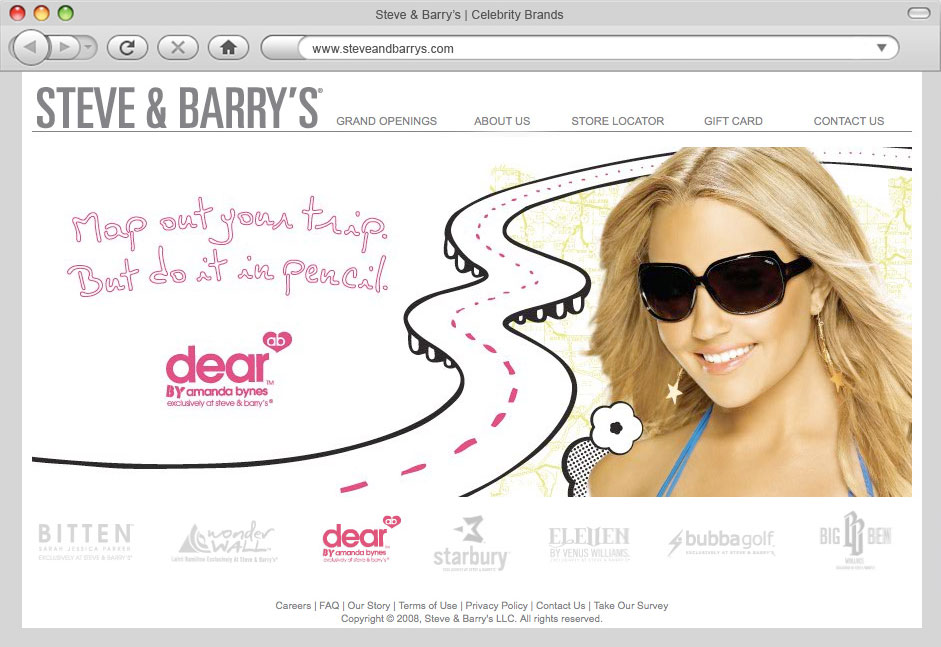
Task: Open the Store Locator menu item
Action: [x=618, y=121]
